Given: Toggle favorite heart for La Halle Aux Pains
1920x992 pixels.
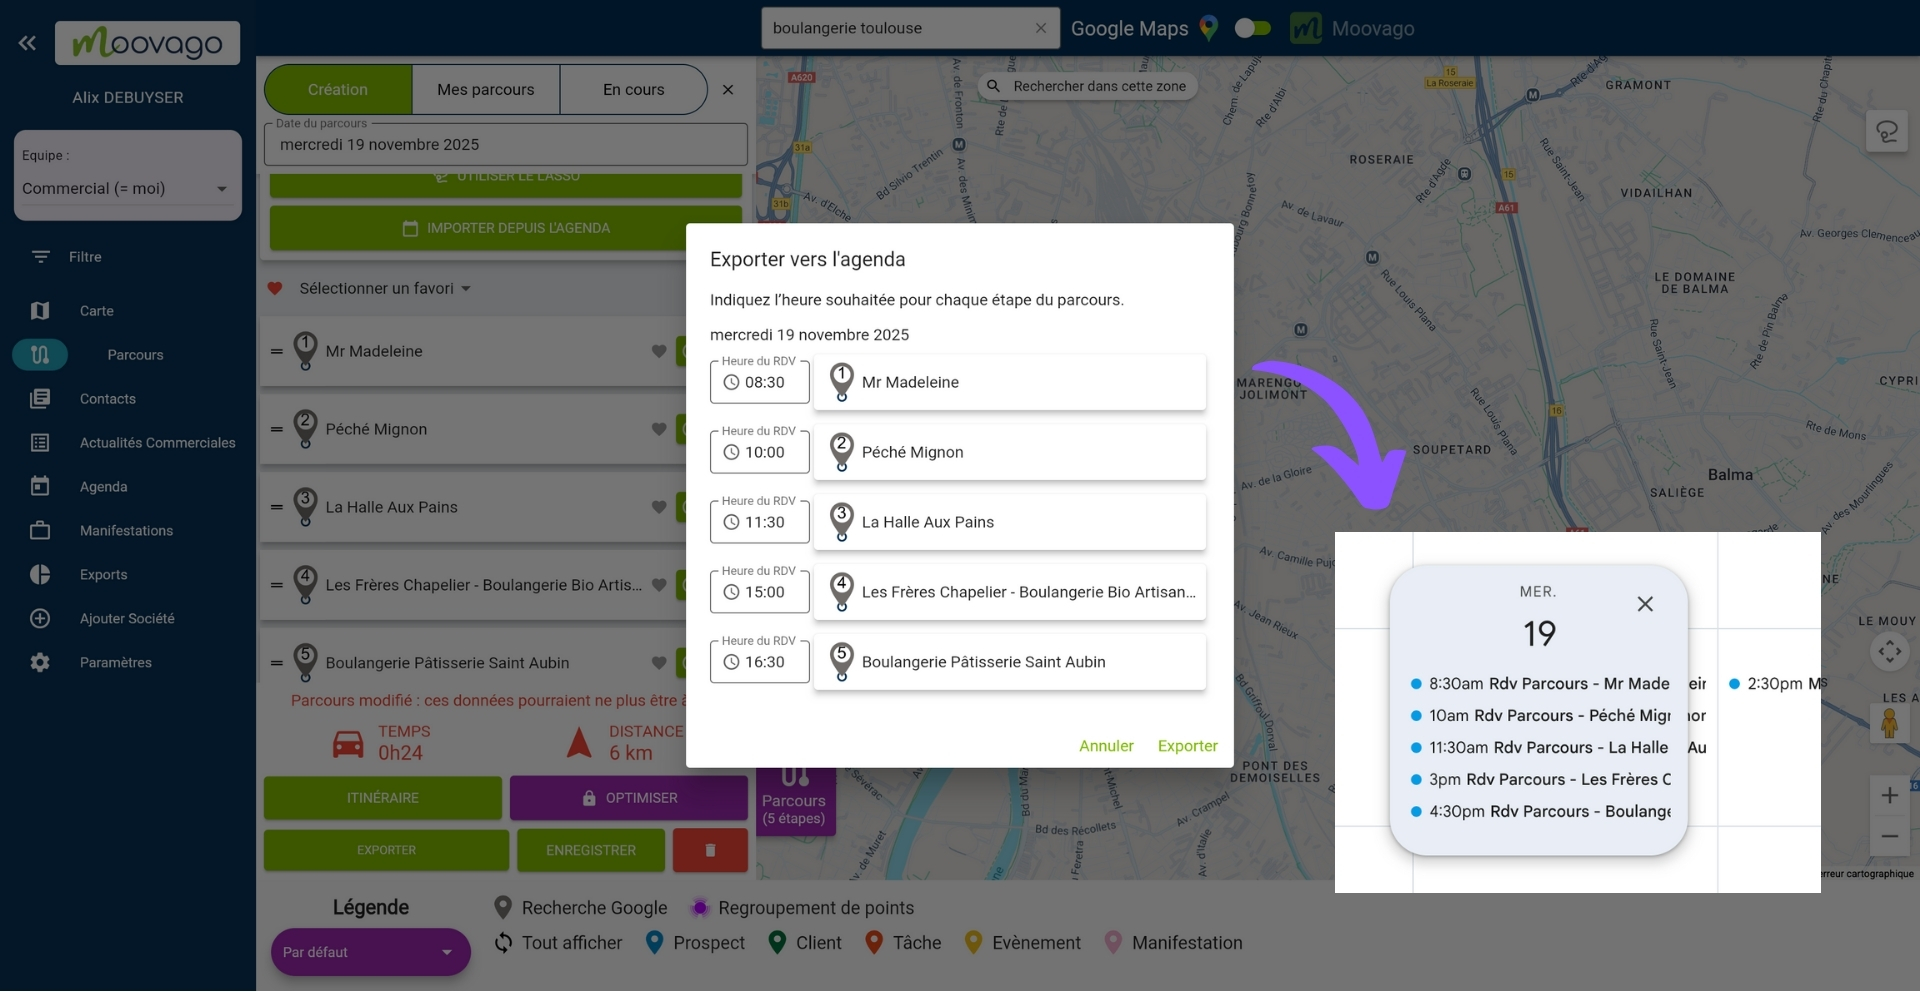Looking at the screenshot, I should (659, 507).
